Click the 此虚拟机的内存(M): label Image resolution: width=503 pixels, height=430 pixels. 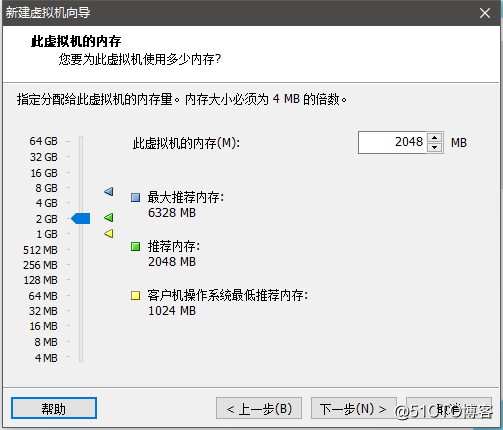coord(186,143)
